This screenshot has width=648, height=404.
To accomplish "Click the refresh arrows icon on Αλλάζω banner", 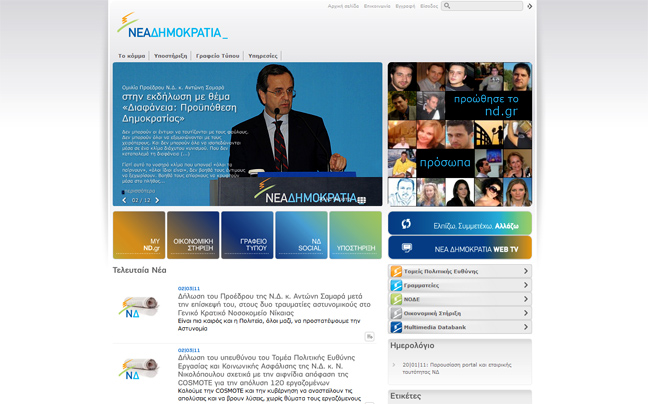I will point(406,223).
